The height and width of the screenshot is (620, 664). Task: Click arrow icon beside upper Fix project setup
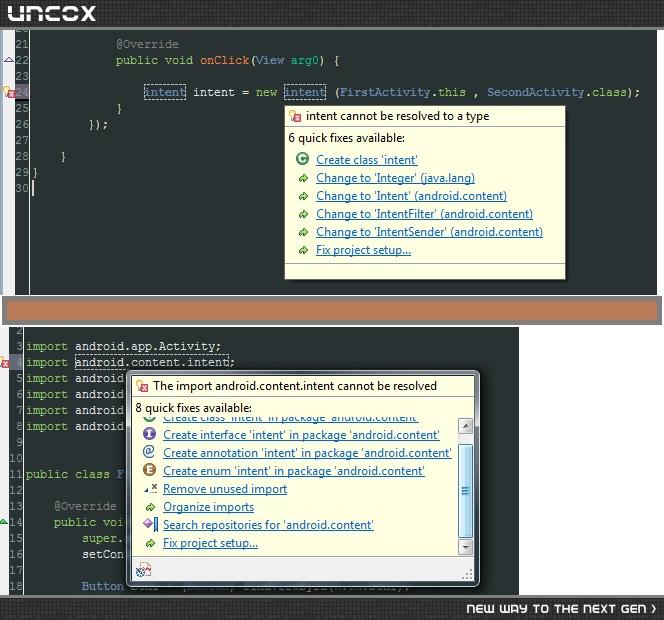tap(303, 250)
